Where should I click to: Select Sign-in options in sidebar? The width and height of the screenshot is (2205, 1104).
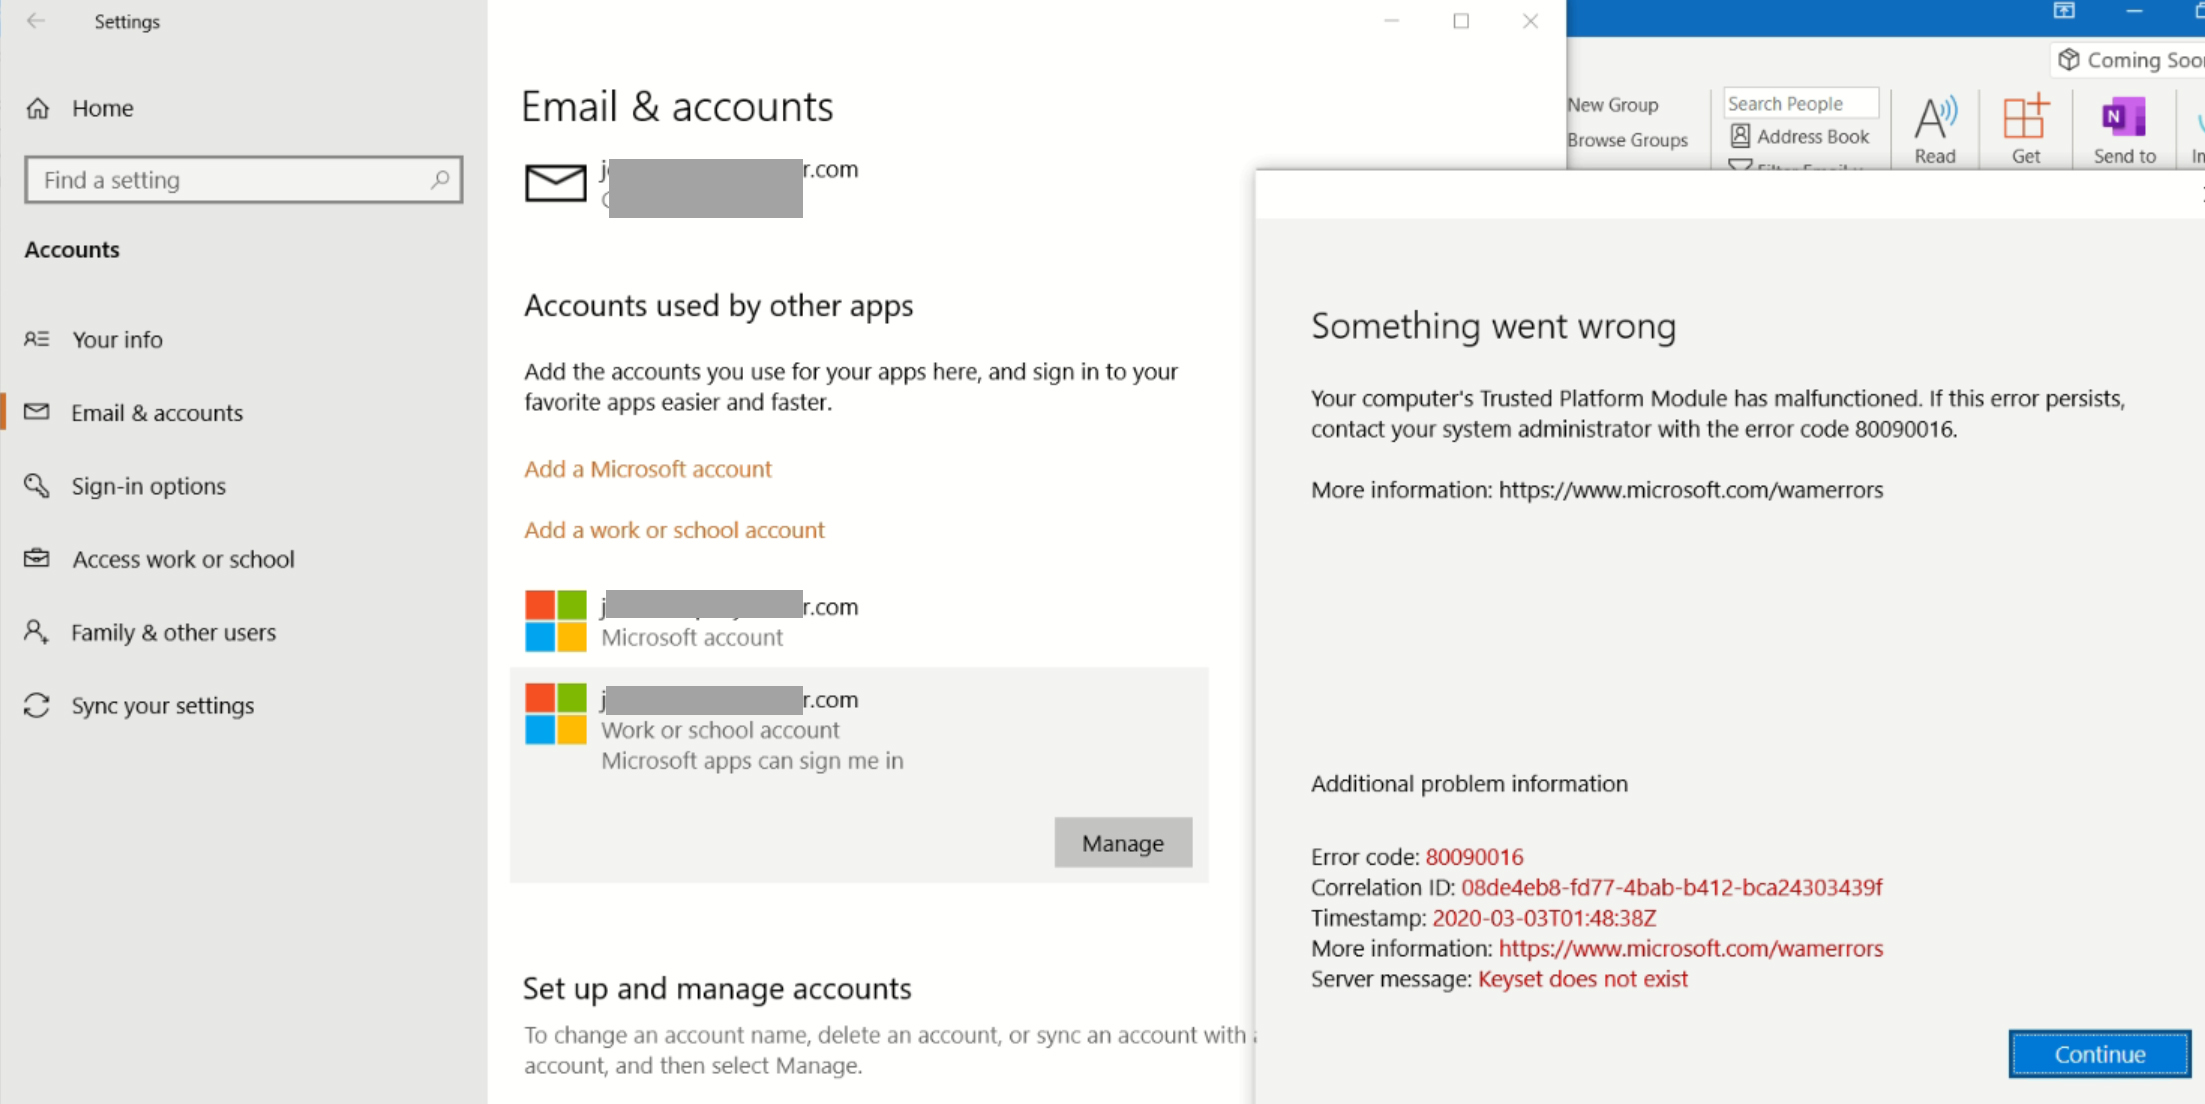click(x=148, y=486)
